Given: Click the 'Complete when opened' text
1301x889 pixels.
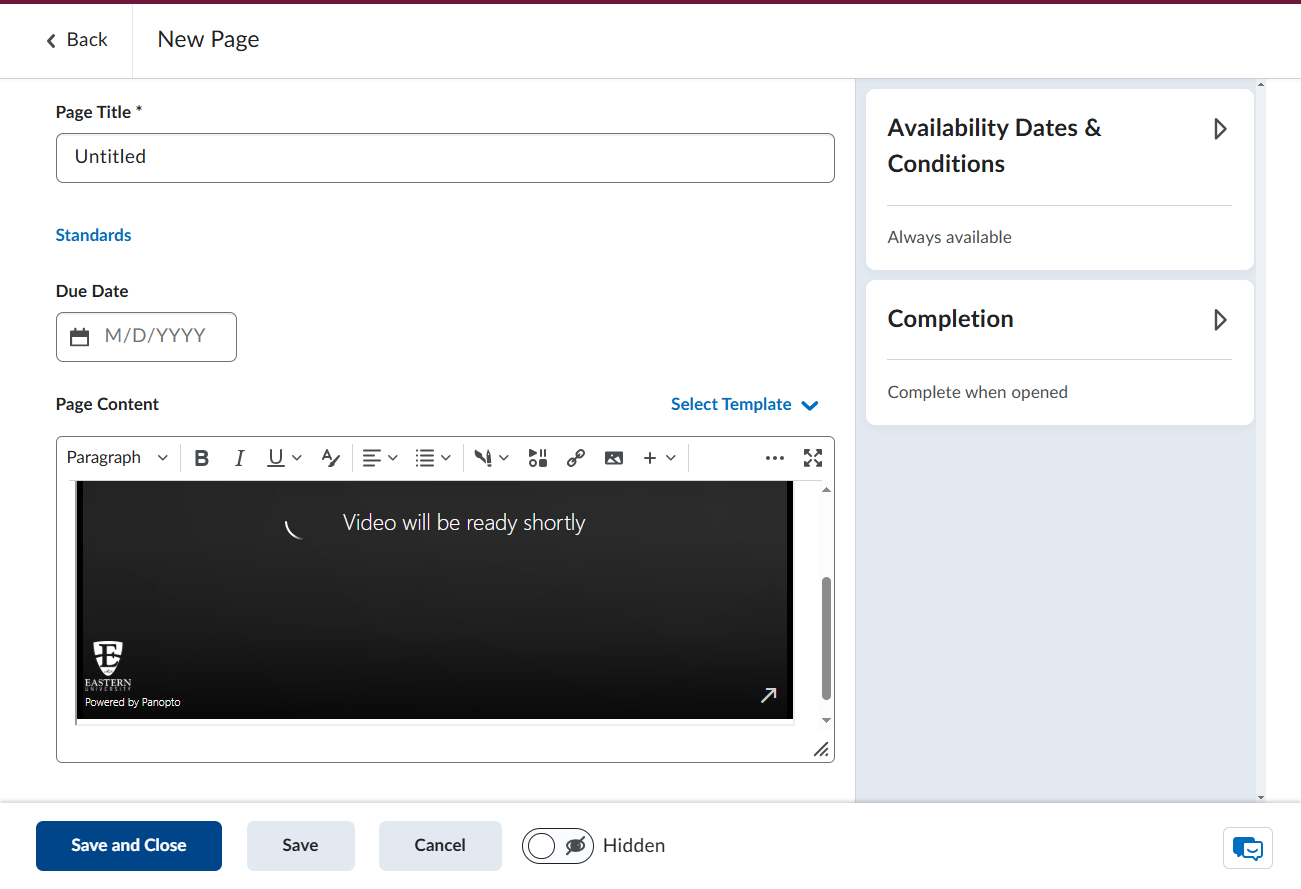Looking at the screenshot, I should pos(978,393).
